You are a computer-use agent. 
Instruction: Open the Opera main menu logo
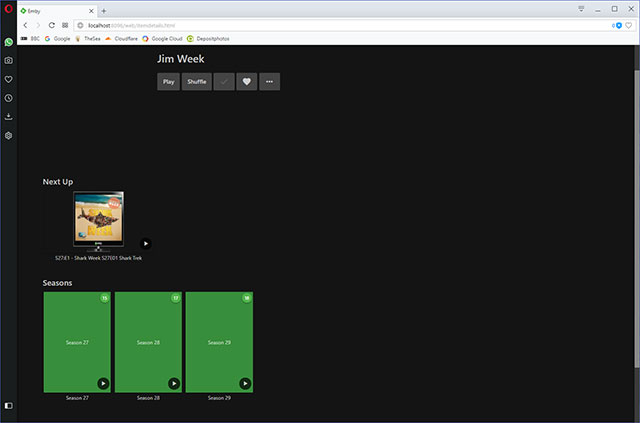pos(9,9)
